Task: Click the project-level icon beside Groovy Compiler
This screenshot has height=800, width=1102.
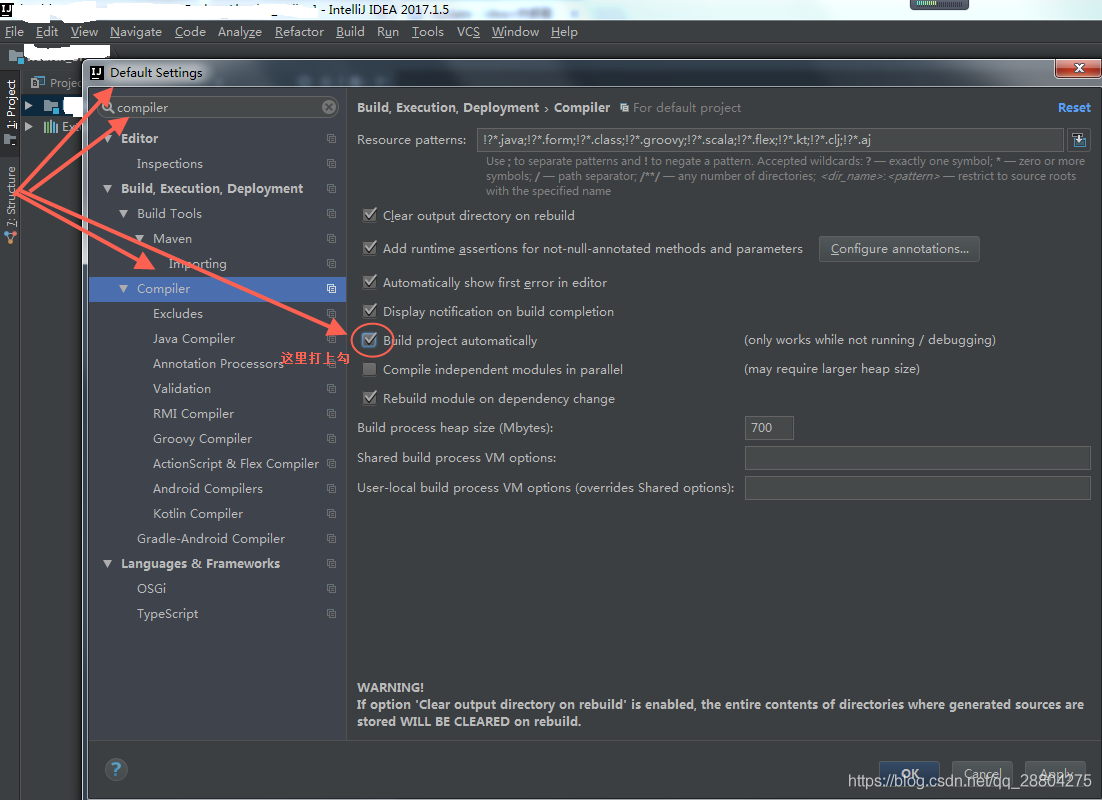Action: point(331,439)
